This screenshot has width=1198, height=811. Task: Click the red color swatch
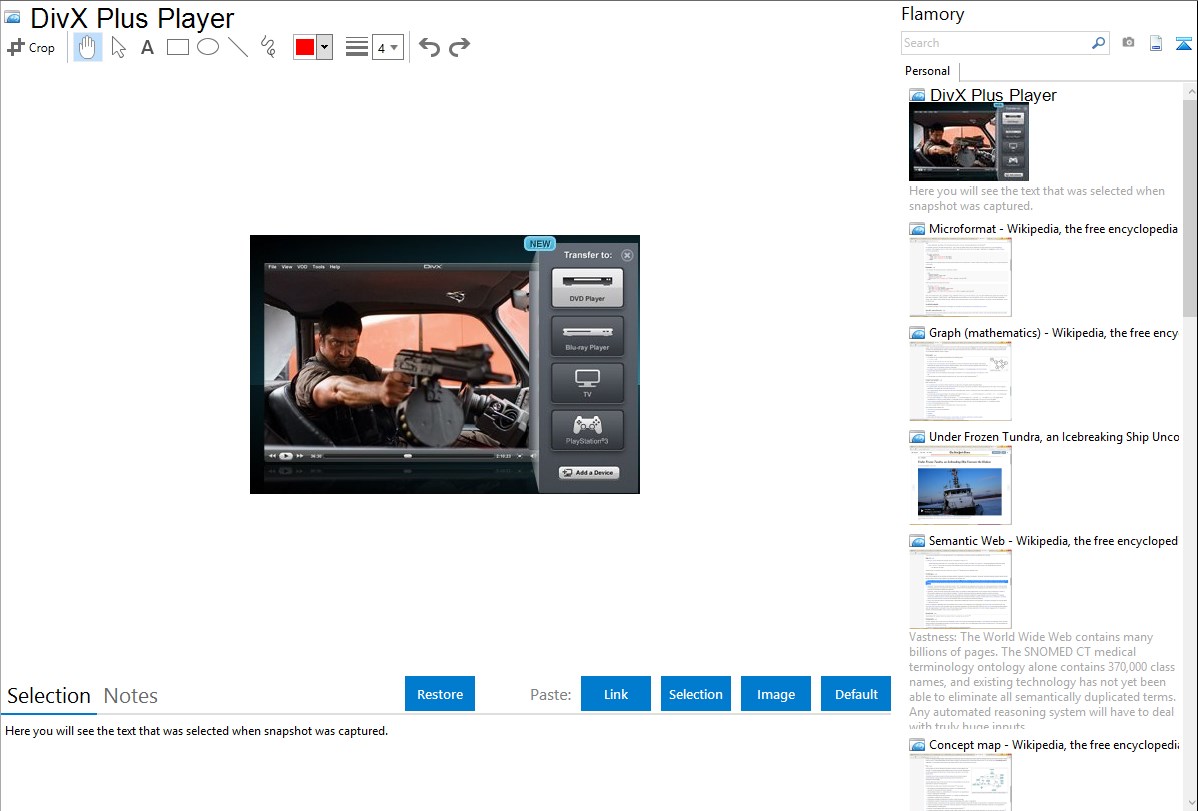click(x=305, y=47)
